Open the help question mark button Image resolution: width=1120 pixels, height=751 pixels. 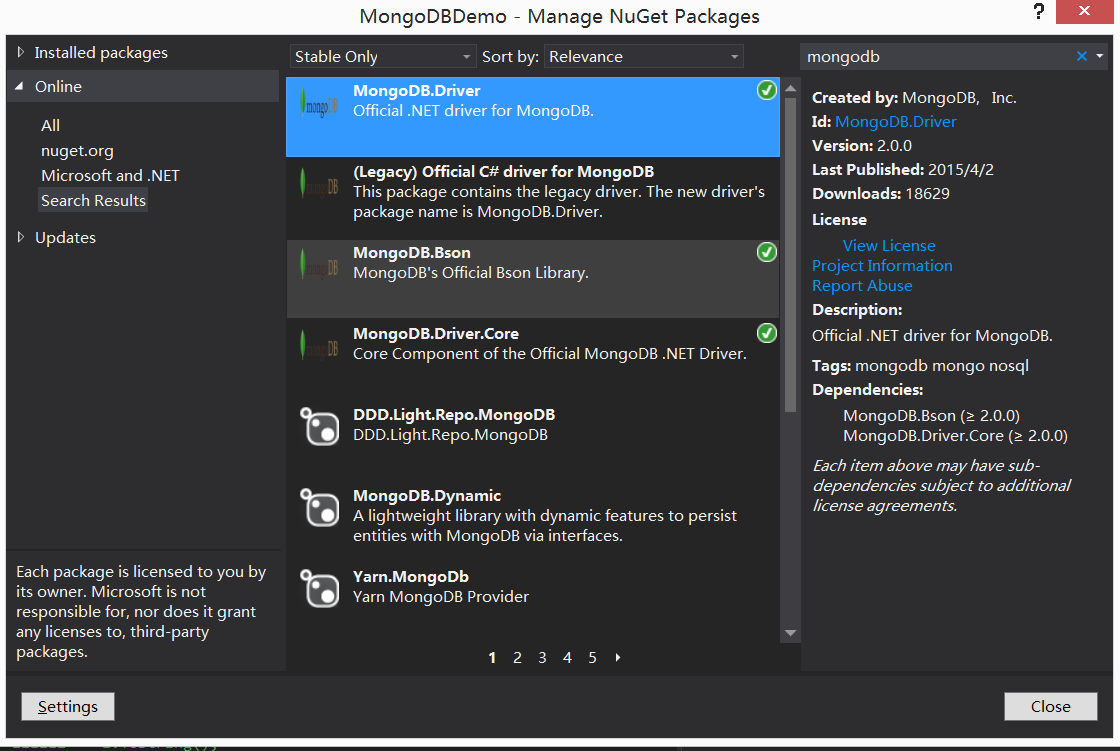1039,12
